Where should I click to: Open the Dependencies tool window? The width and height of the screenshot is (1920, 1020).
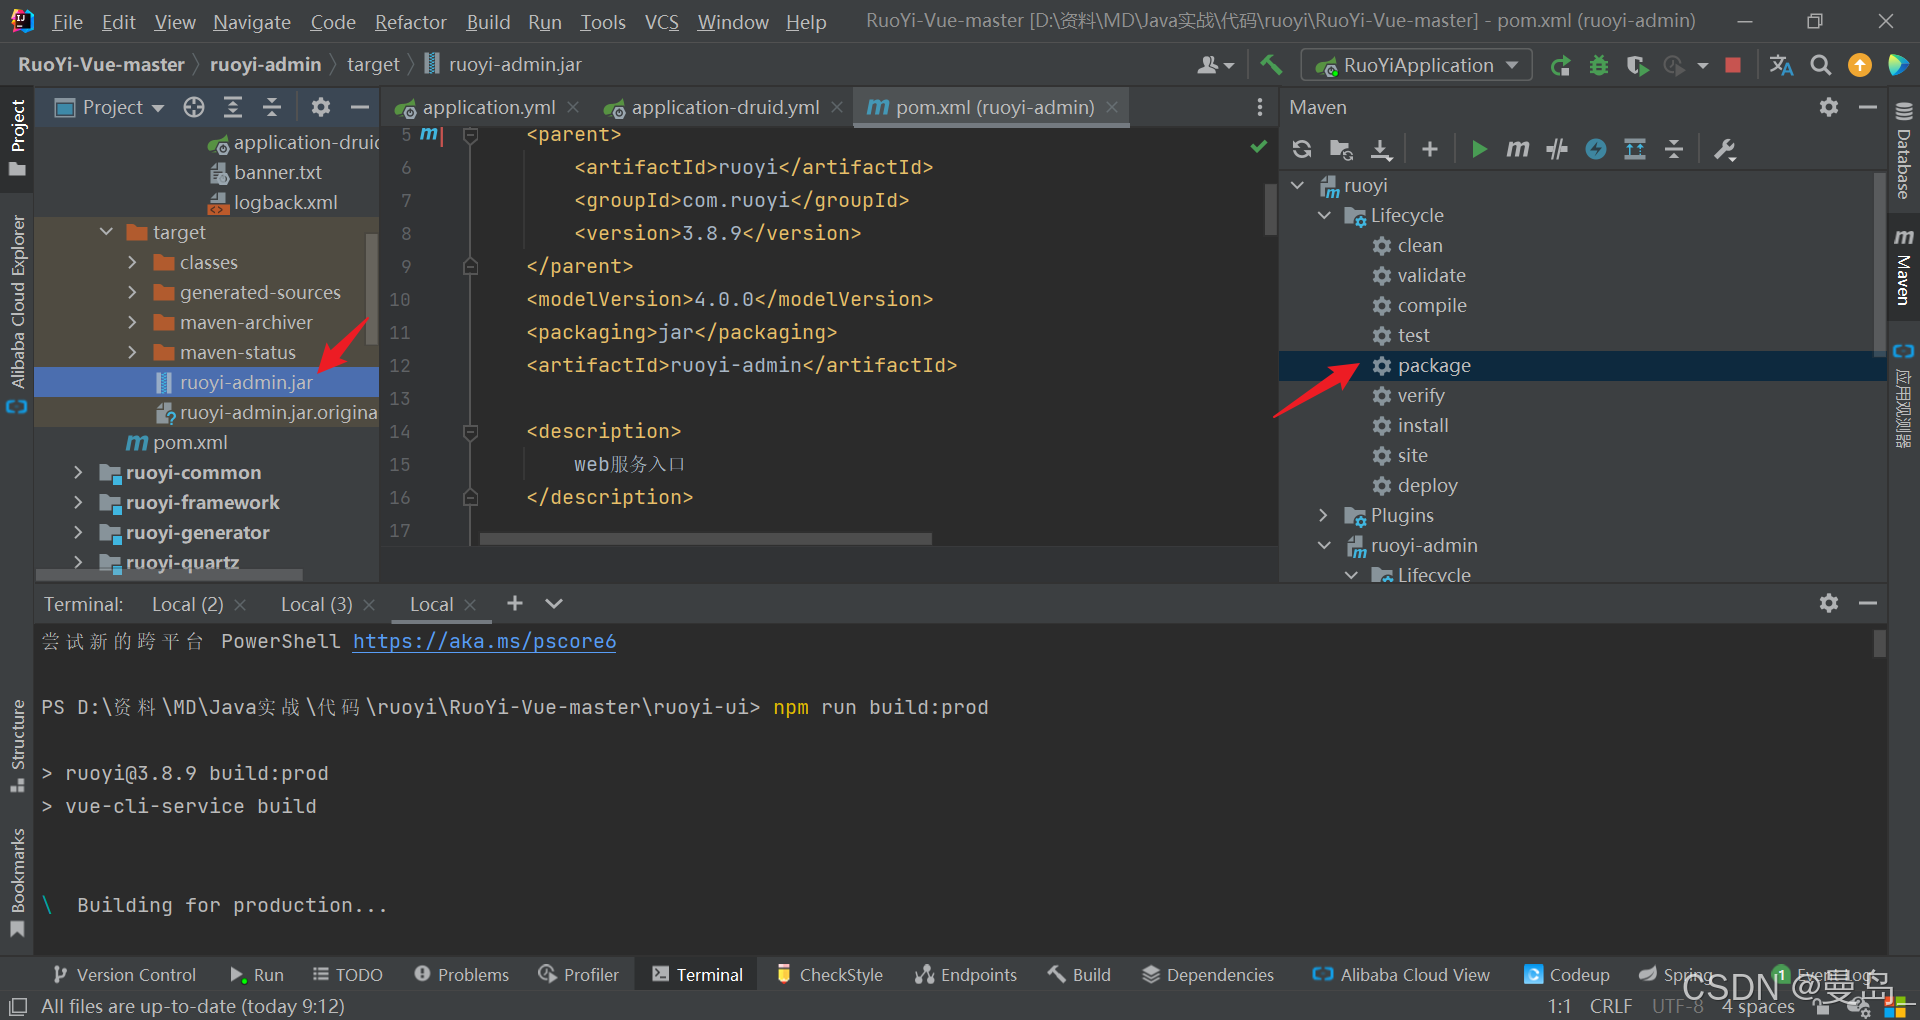tap(1208, 974)
